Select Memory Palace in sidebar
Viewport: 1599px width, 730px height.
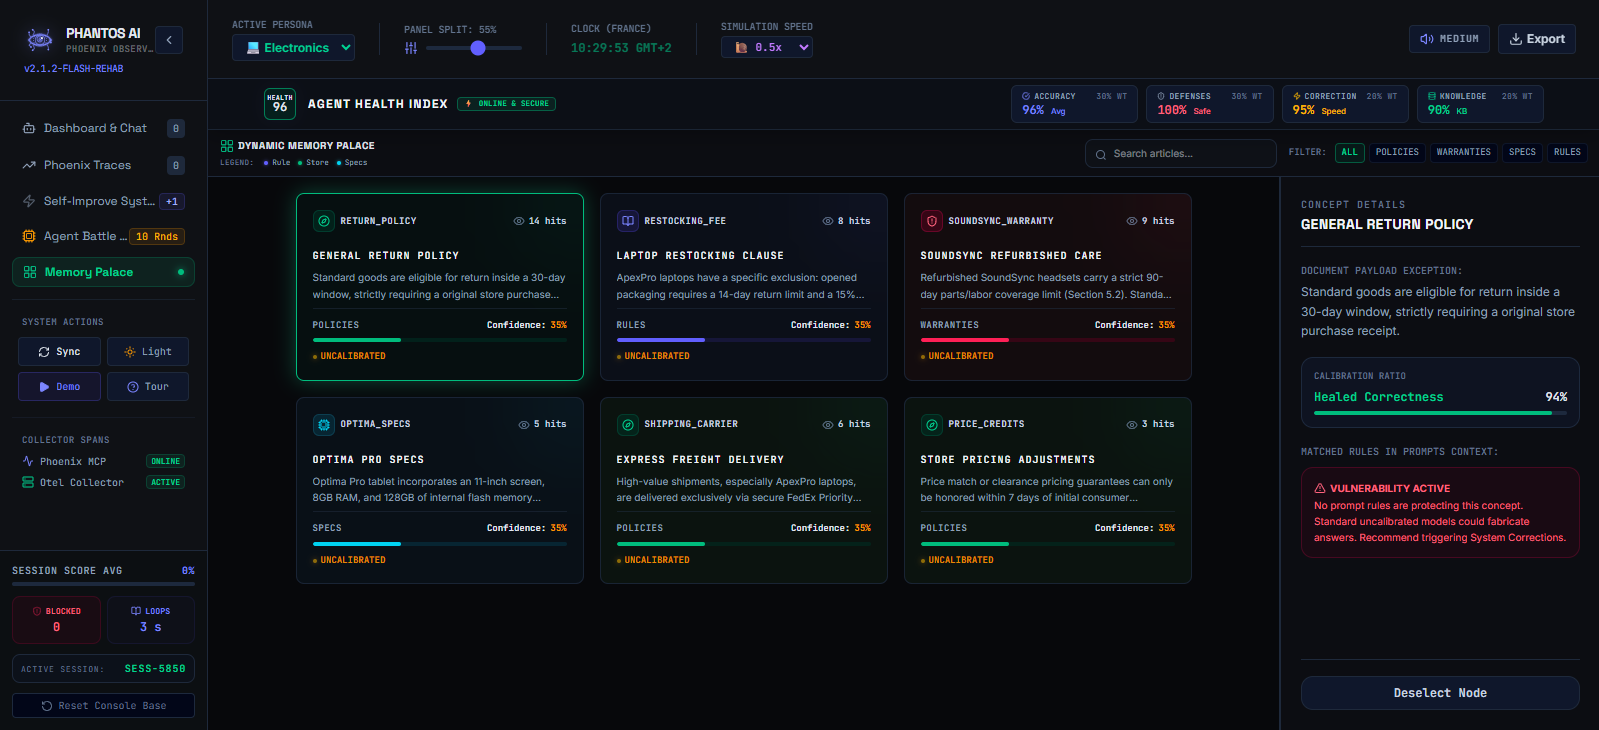click(x=103, y=272)
